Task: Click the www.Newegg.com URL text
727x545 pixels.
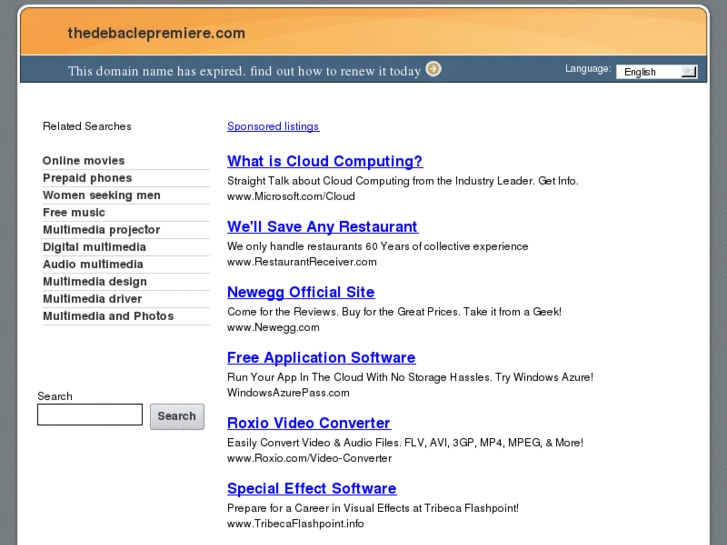Action: point(273,327)
